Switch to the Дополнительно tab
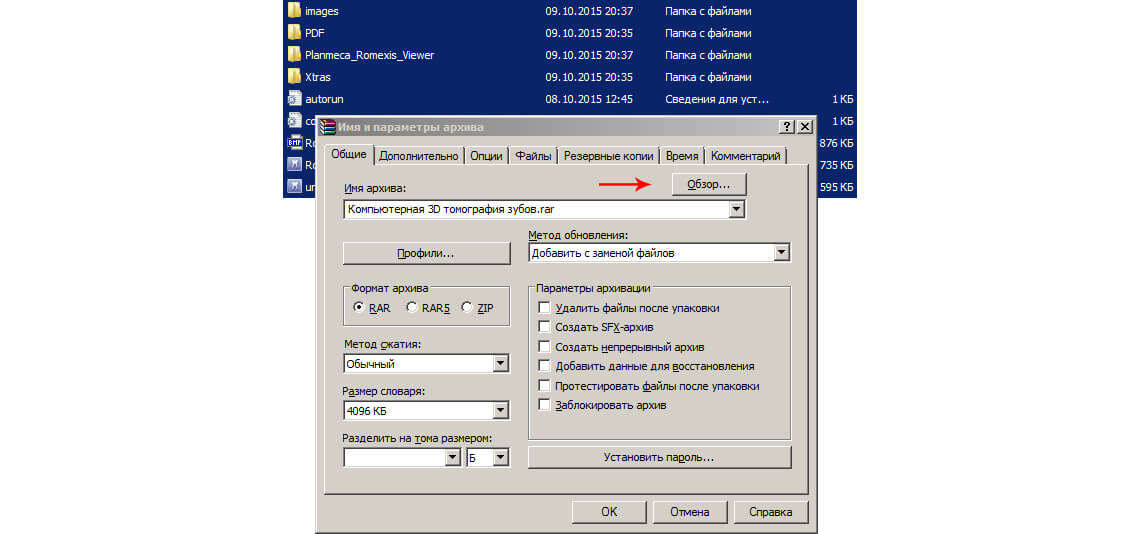 [419, 156]
